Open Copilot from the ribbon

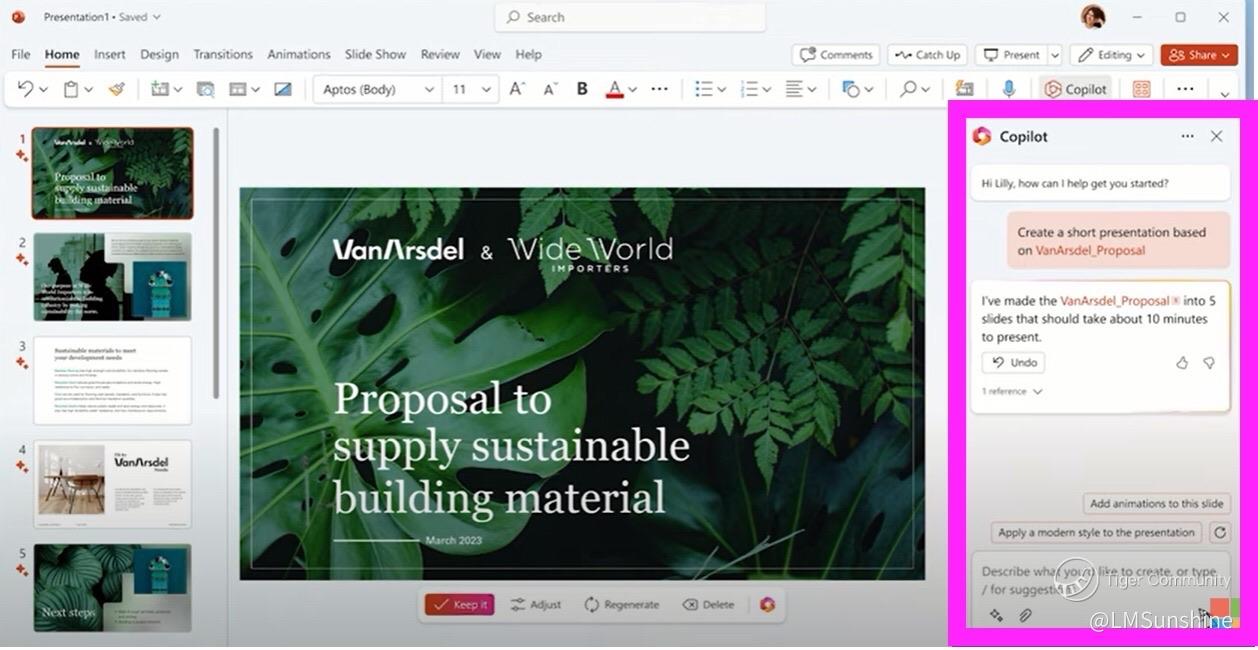pos(1075,89)
